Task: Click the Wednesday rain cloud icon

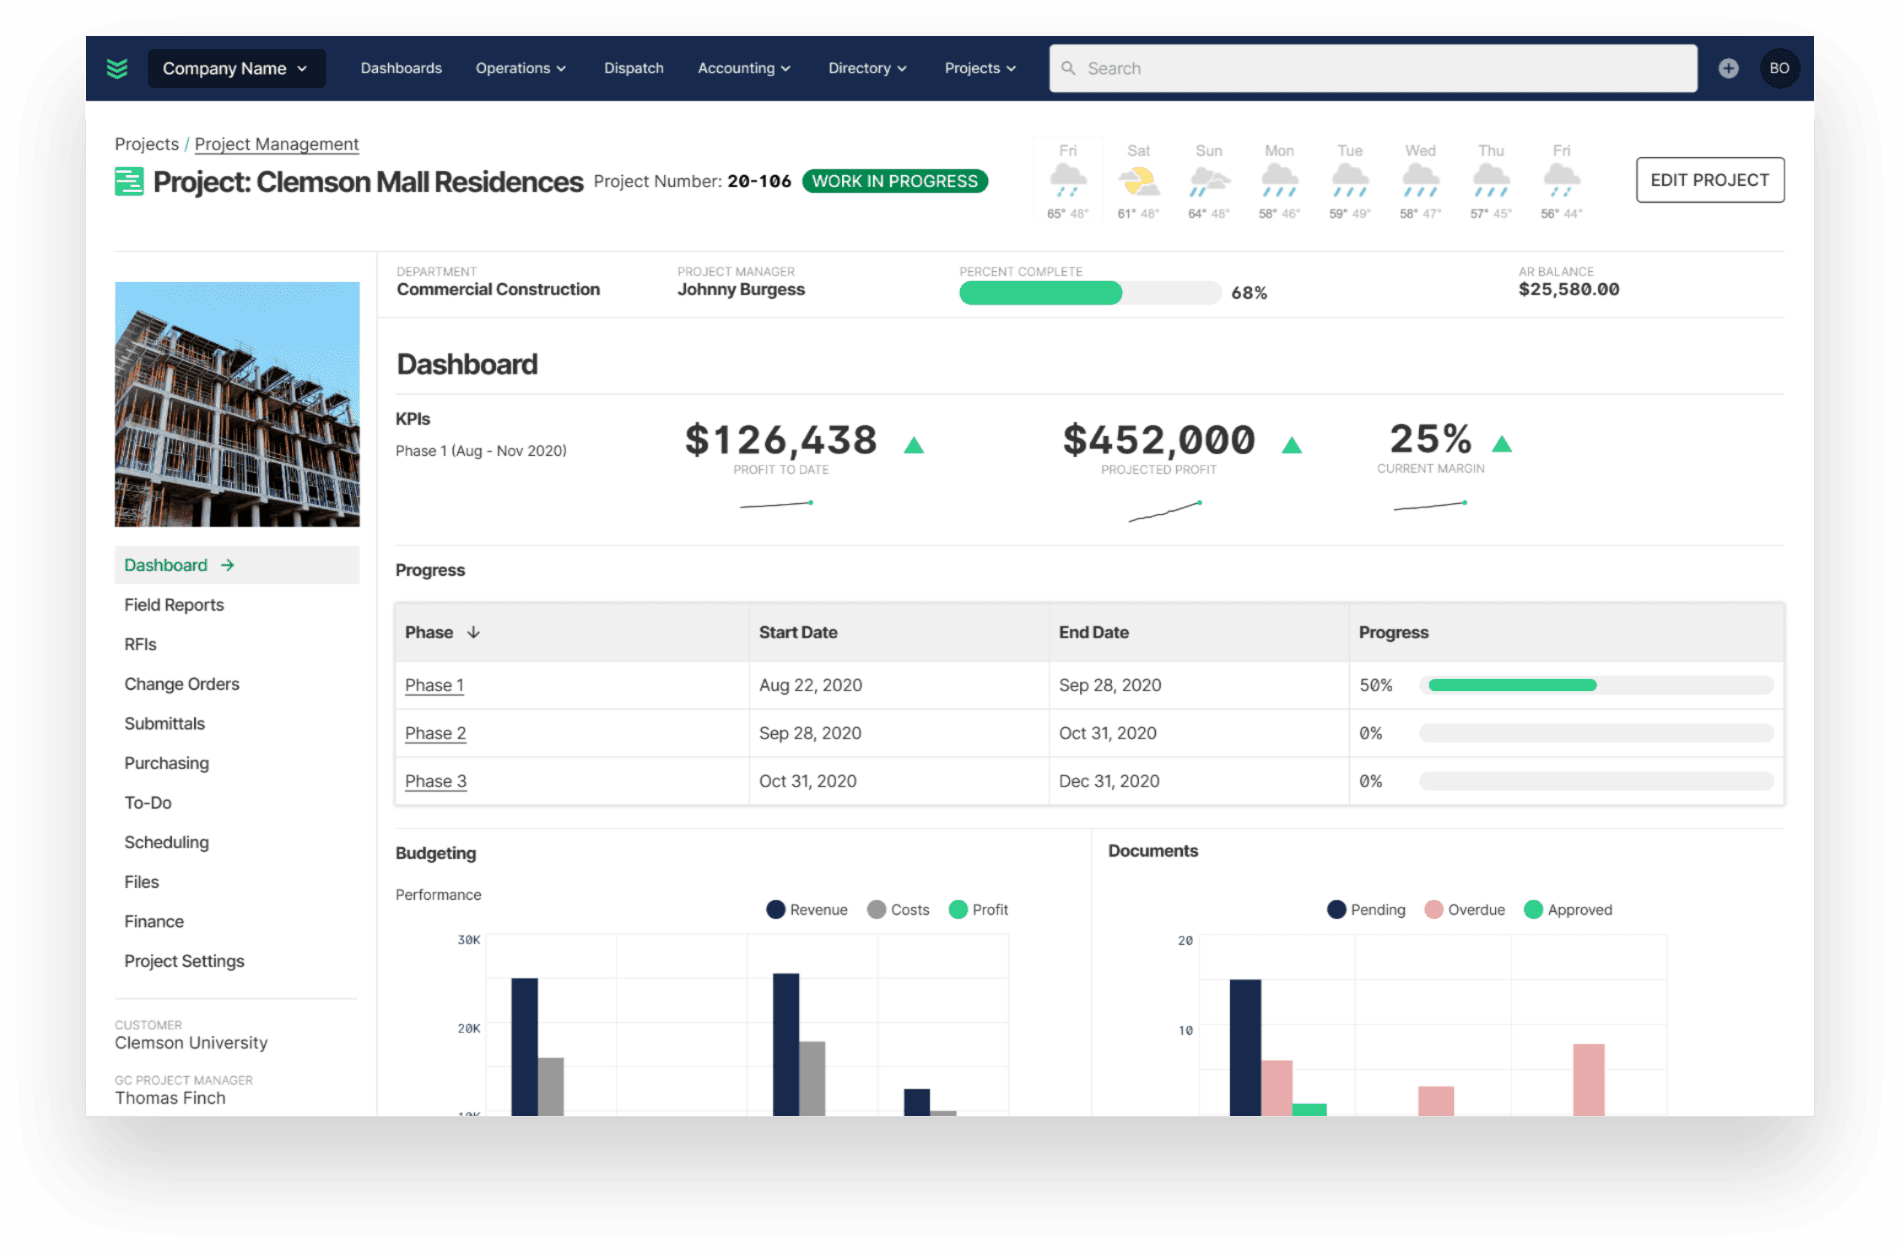Action: click(1420, 182)
